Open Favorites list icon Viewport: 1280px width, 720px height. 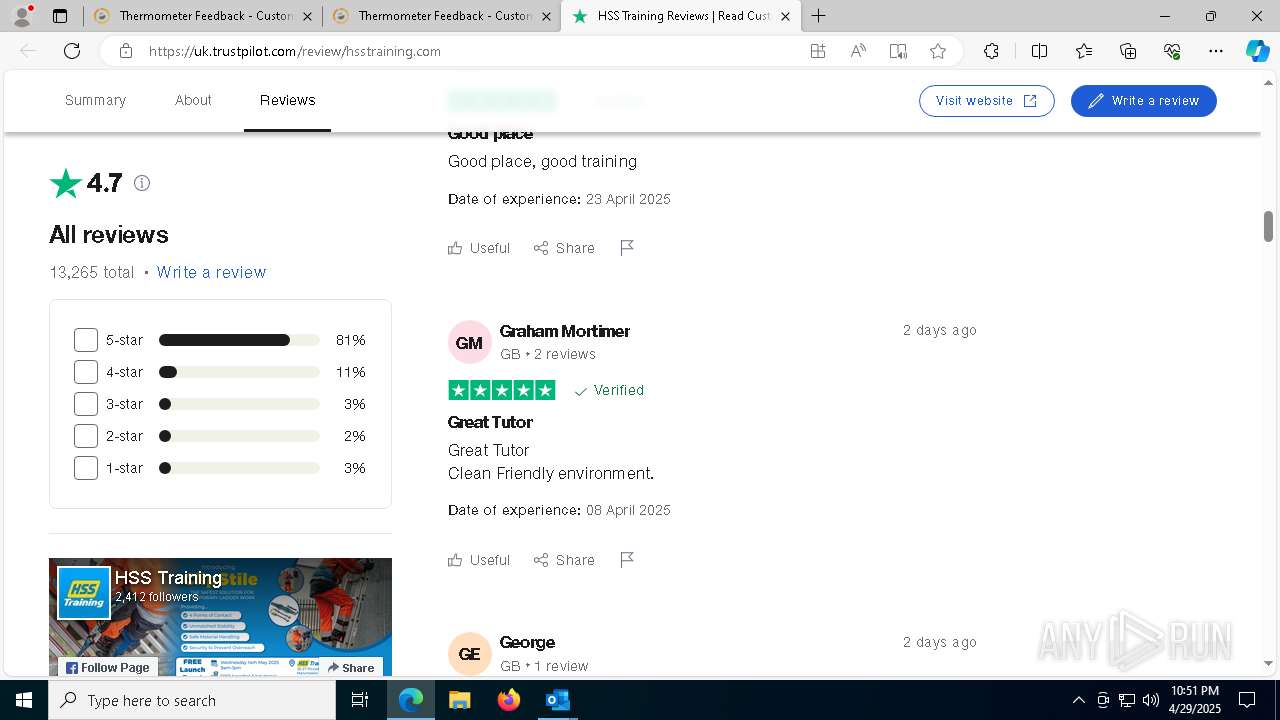[x=1084, y=51]
